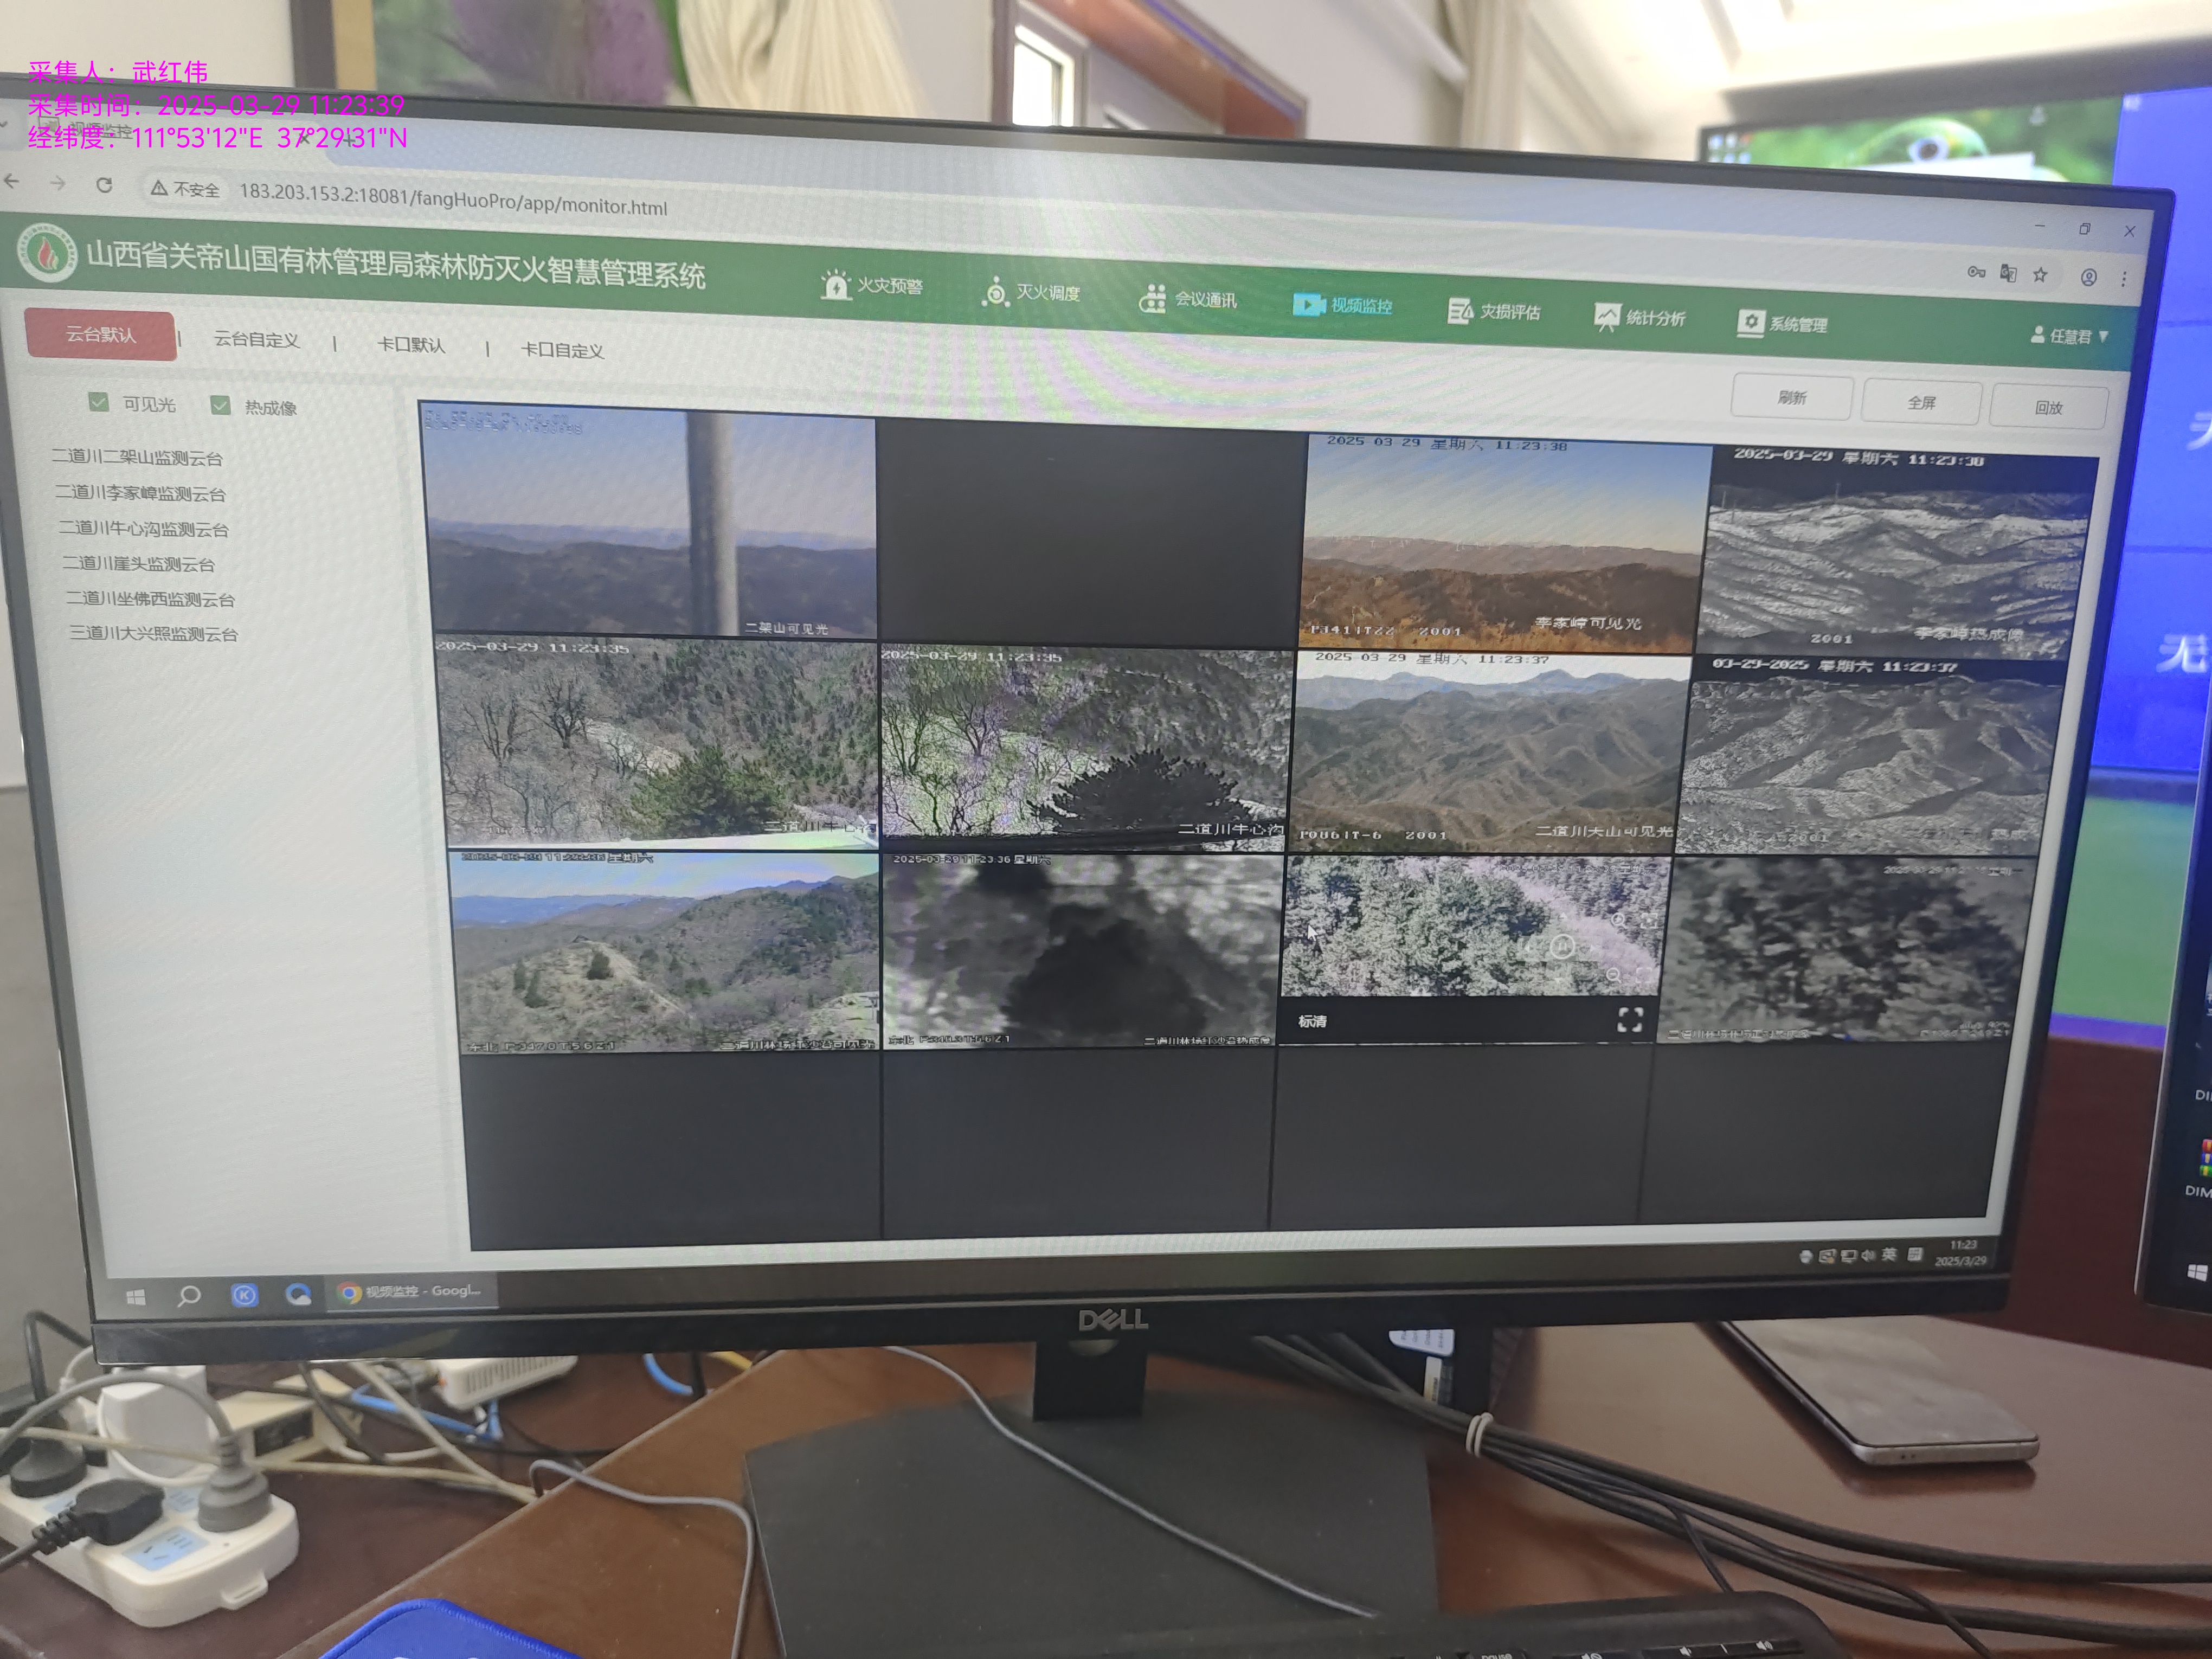Click Chrome bookmark star icon

(2040, 274)
